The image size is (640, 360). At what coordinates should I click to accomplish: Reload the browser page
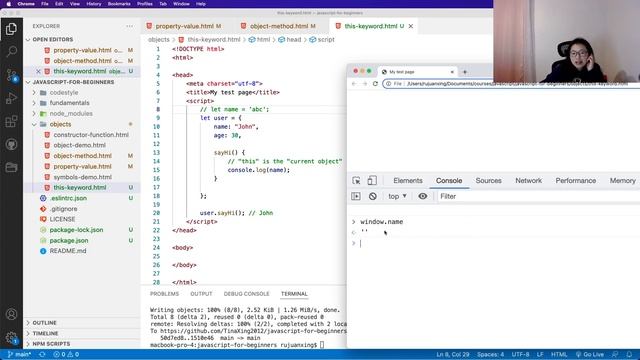click(375, 84)
